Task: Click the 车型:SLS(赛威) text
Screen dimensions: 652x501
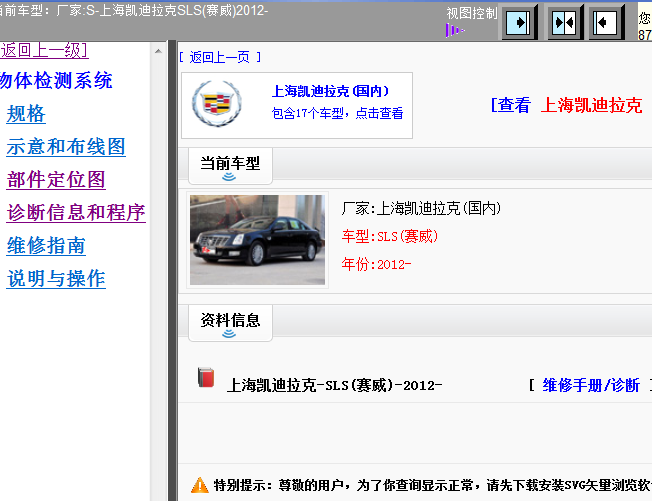Action: [390, 237]
